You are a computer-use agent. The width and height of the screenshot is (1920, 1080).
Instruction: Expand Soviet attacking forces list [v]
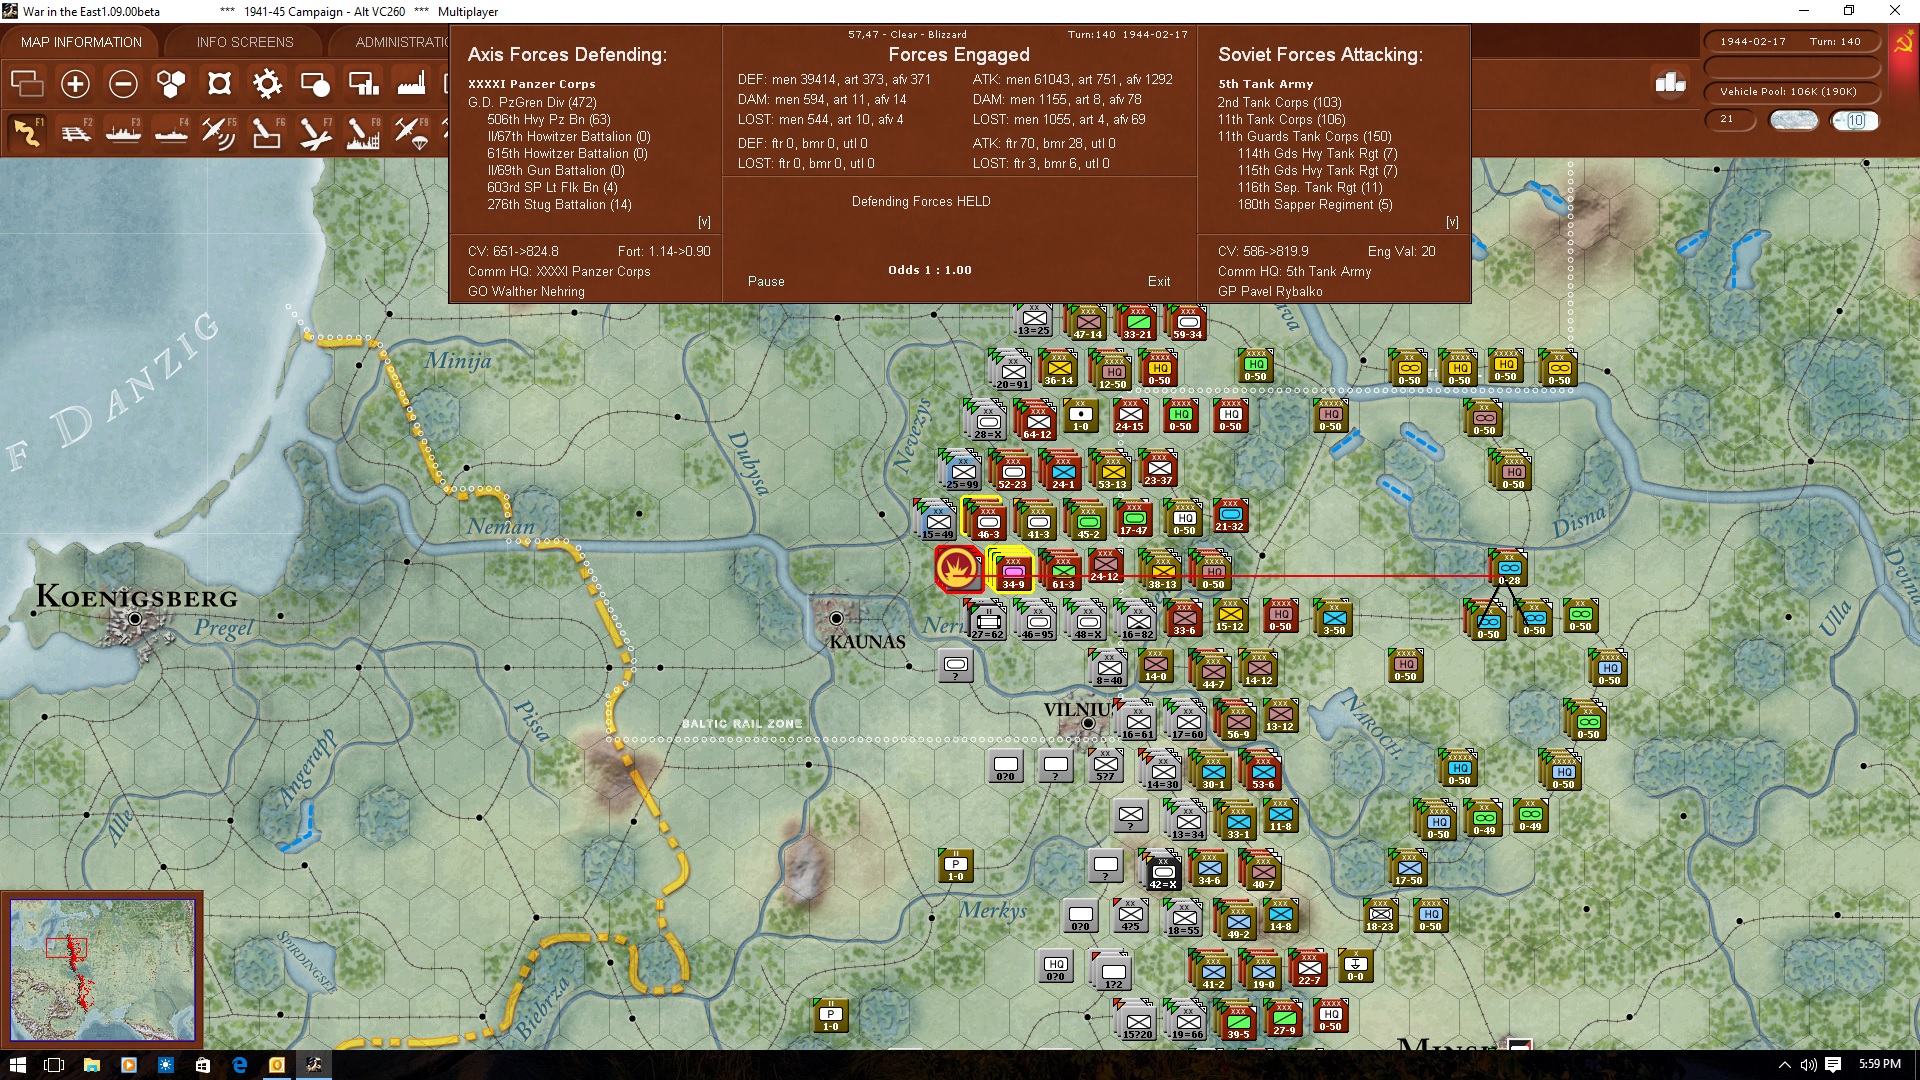pyautogui.click(x=1452, y=222)
